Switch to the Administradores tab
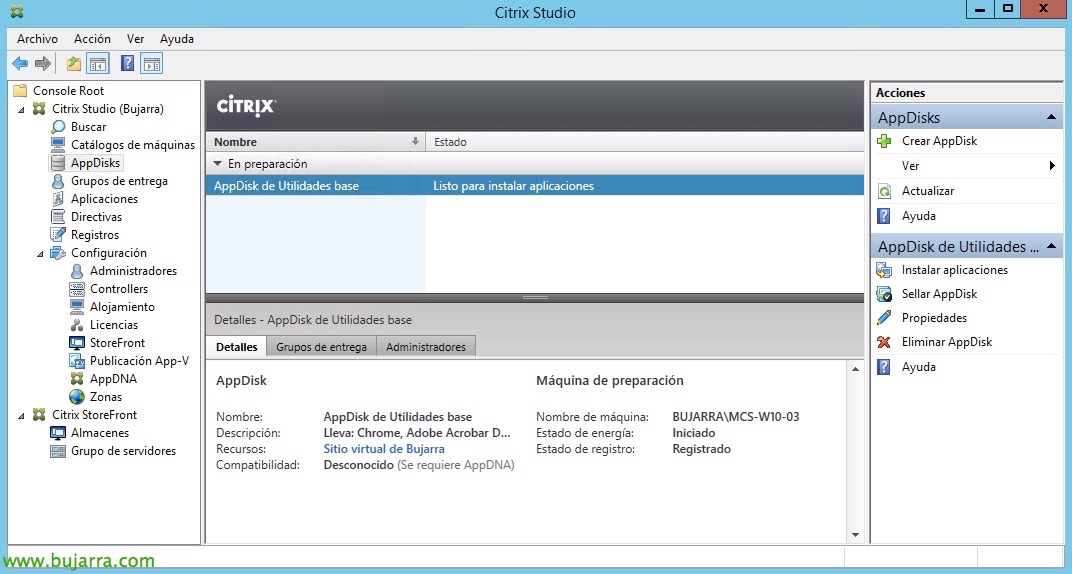Viewport: 1072px width, 574px height. [425, 347]
